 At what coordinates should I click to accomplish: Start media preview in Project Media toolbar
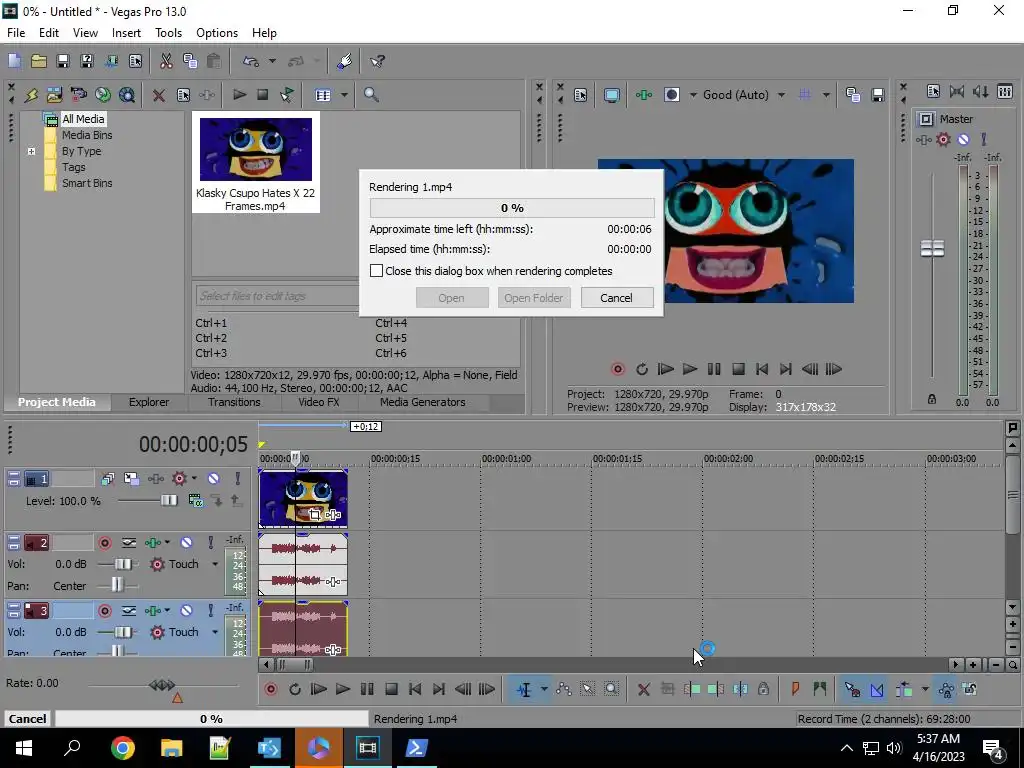pyautogui.click(x=239, y=95)
